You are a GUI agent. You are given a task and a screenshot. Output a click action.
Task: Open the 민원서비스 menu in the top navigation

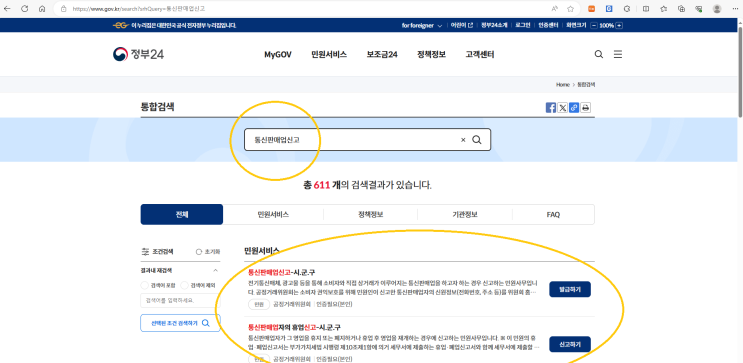click(329, 54)
